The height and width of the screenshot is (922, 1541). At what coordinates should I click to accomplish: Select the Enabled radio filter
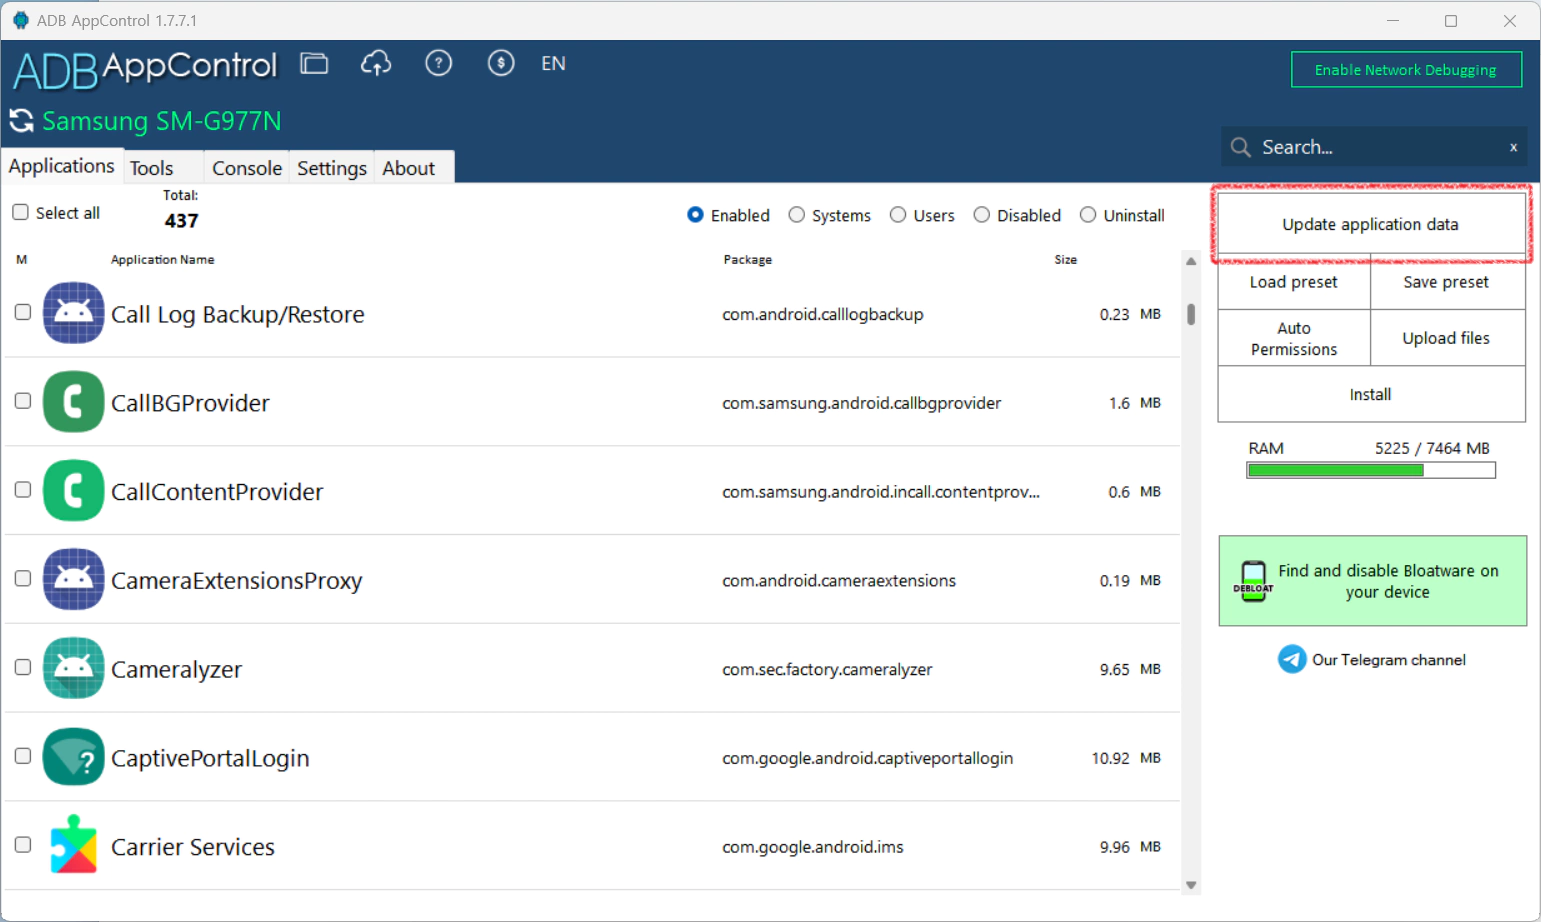pos(695,215)
